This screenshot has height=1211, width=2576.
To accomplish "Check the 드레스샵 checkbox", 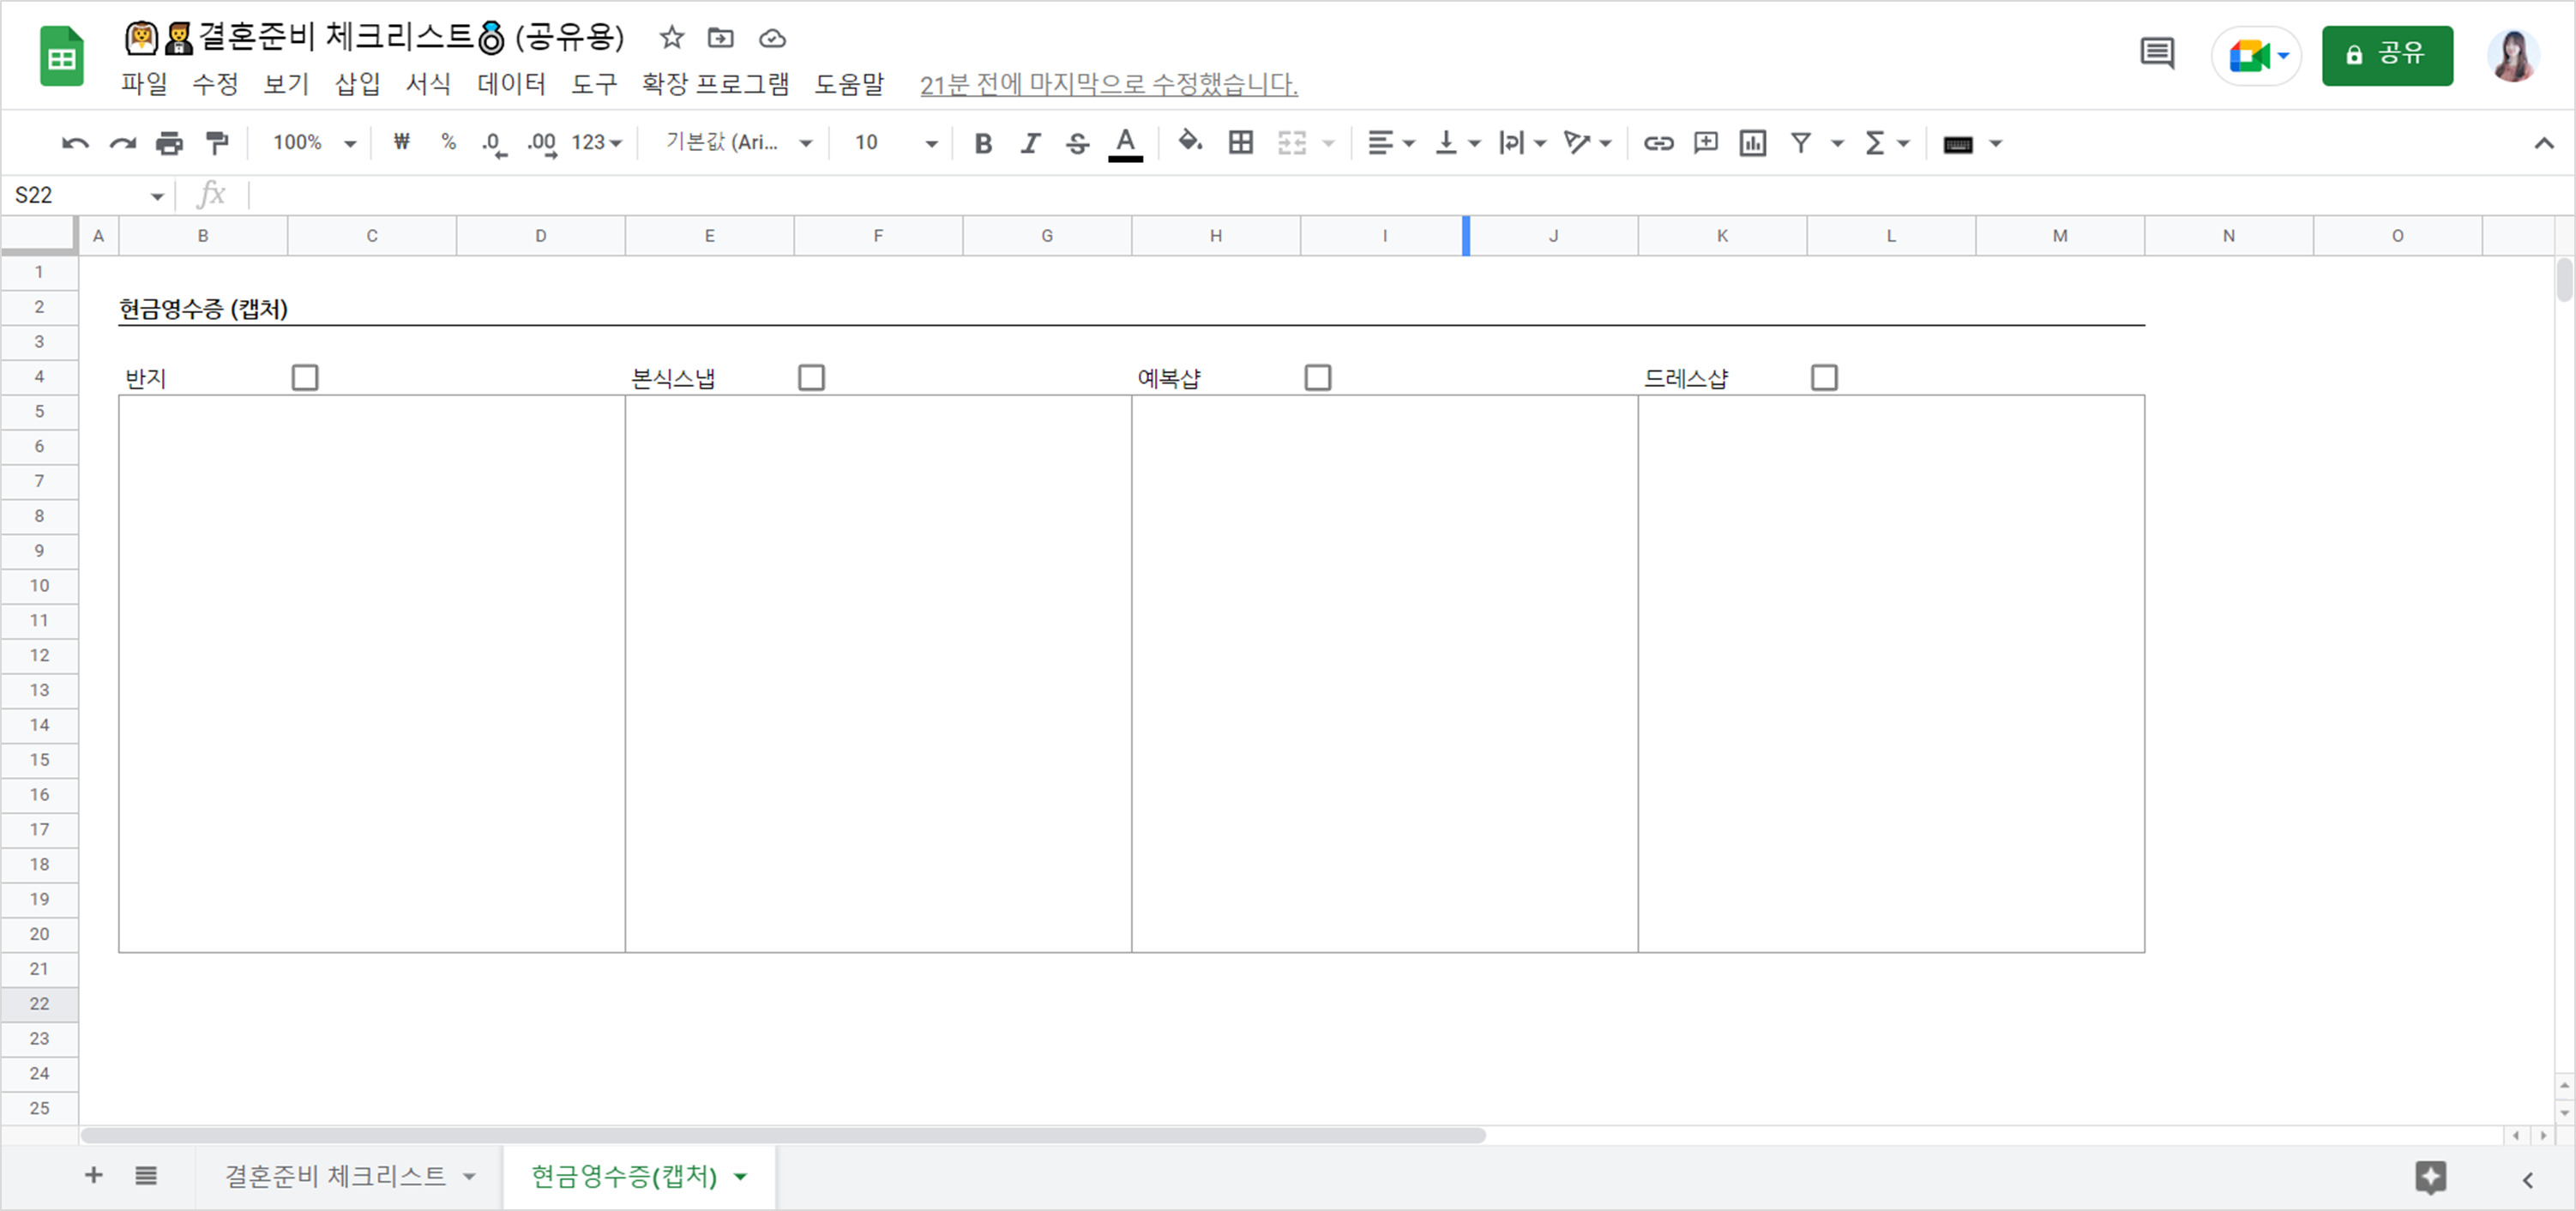I will pyautogui.click(x=1824, y=378).
